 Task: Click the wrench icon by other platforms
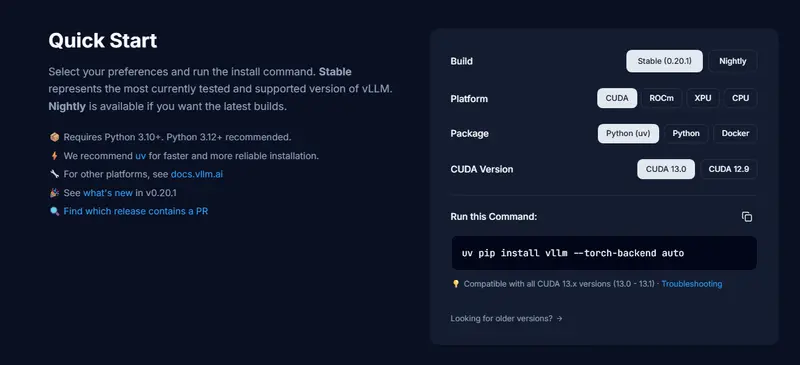55,174
